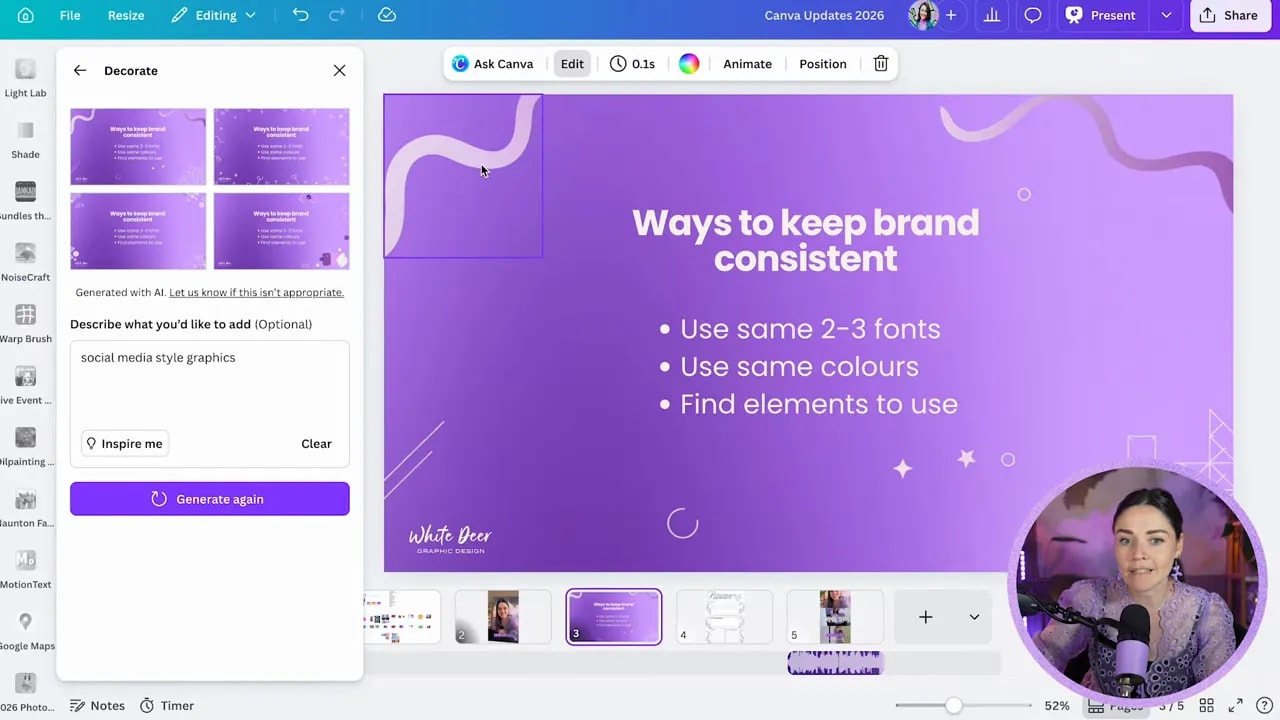1280x720 pixels.
Task: Open the comments speech bubble
Action: click(x=1033, y=15)
